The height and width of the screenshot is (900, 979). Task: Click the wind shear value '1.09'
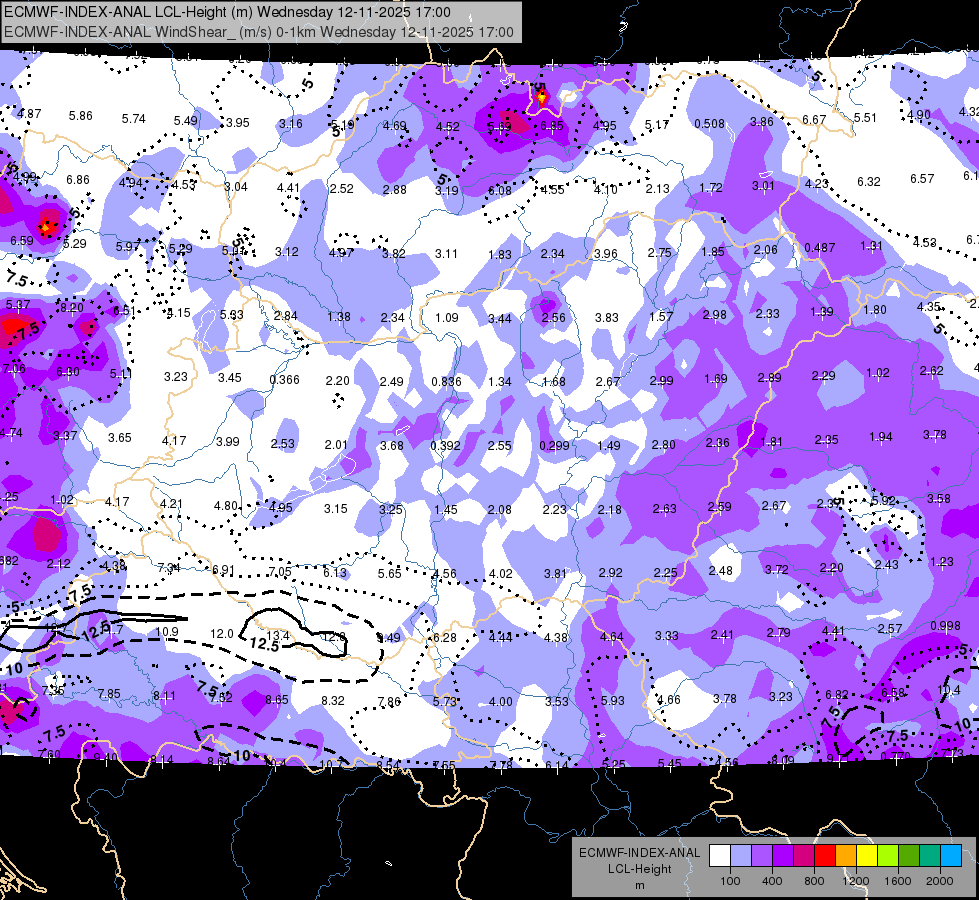(x=447, y=317)
